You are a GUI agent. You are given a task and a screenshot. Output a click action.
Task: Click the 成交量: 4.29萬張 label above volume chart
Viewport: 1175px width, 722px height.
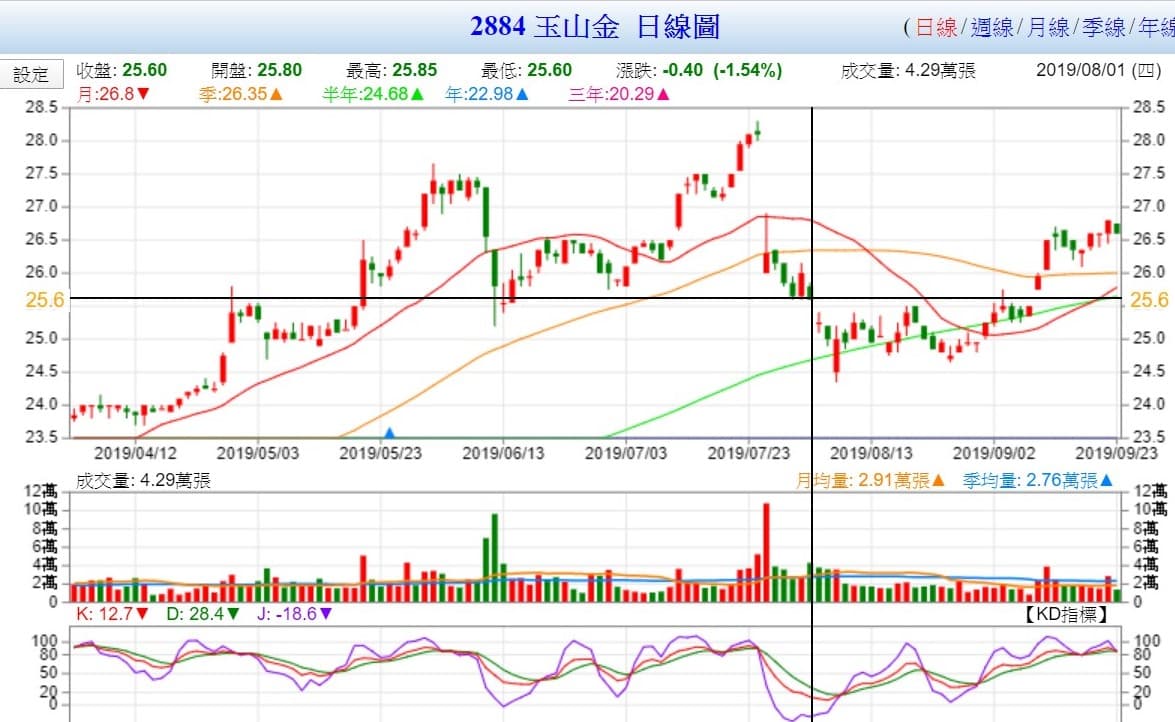[143, 480]
